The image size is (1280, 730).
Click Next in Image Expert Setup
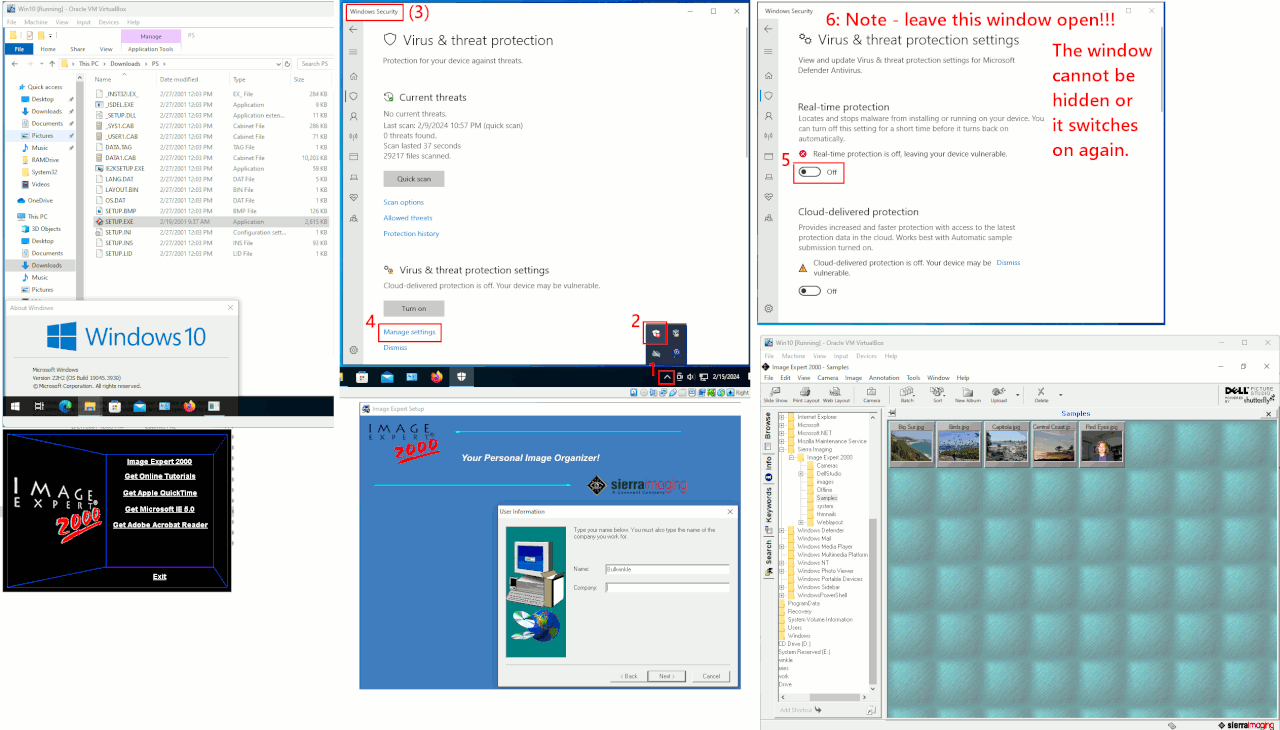(665, 676)
